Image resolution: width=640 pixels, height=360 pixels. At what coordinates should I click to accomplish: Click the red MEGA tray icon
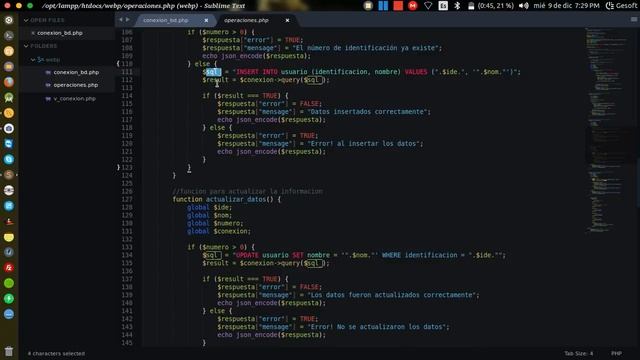(413, 6)
